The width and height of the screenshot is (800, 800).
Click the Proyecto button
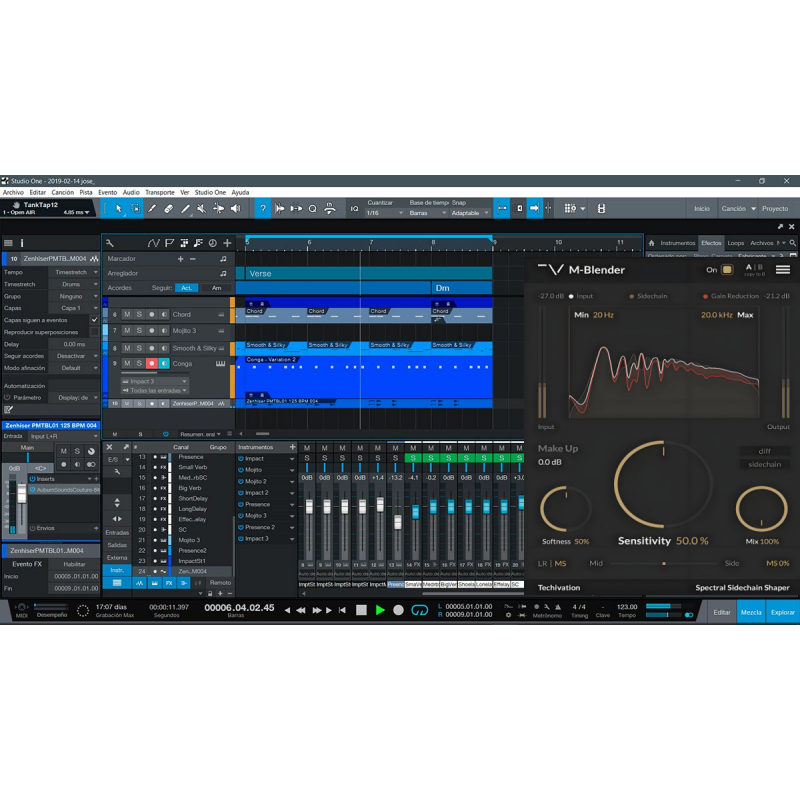pyautogui.click(x=775, y=209)
